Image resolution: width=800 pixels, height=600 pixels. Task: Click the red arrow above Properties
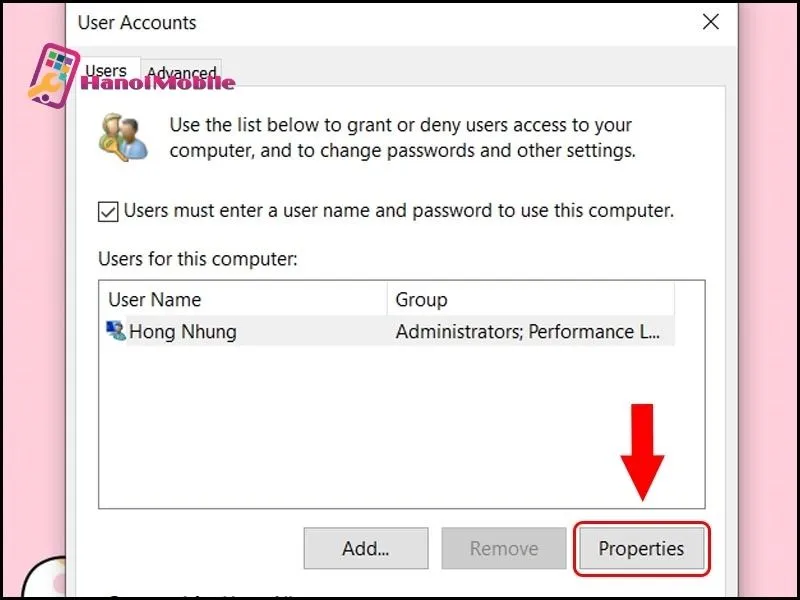point(642,450)
